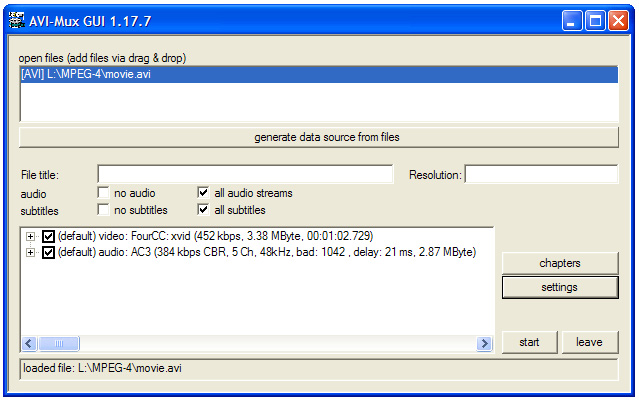Click generate data source from files button
This screenshot has height=401, width=639.
[x=319, y=137]
